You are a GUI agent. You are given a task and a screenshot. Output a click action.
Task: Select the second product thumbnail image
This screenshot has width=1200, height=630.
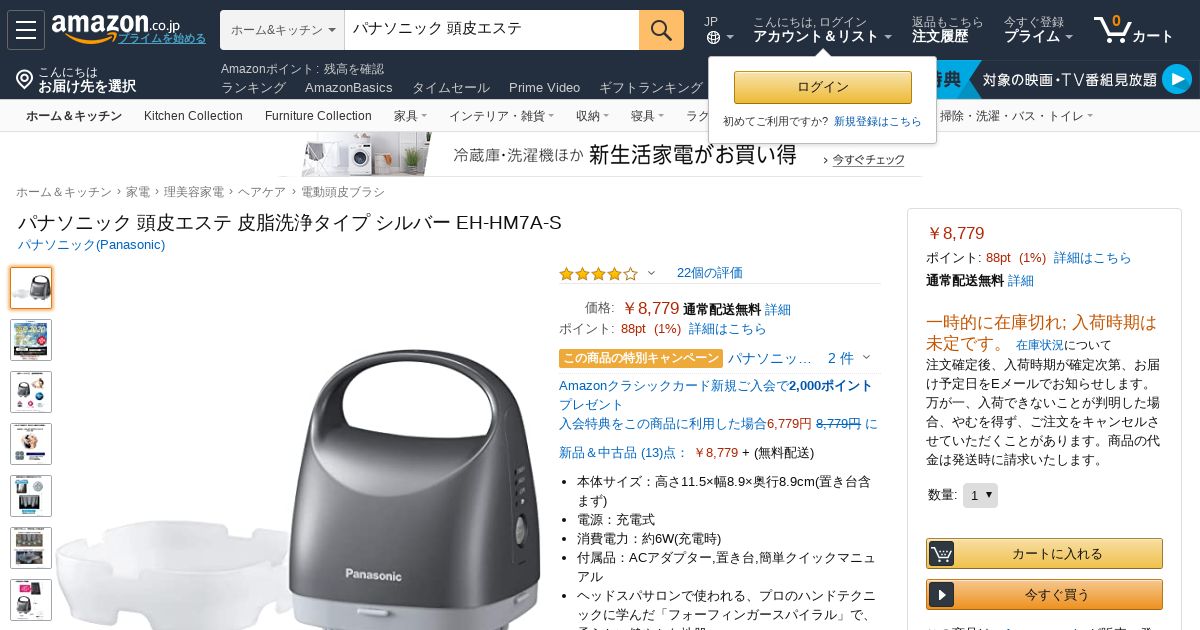31,340
